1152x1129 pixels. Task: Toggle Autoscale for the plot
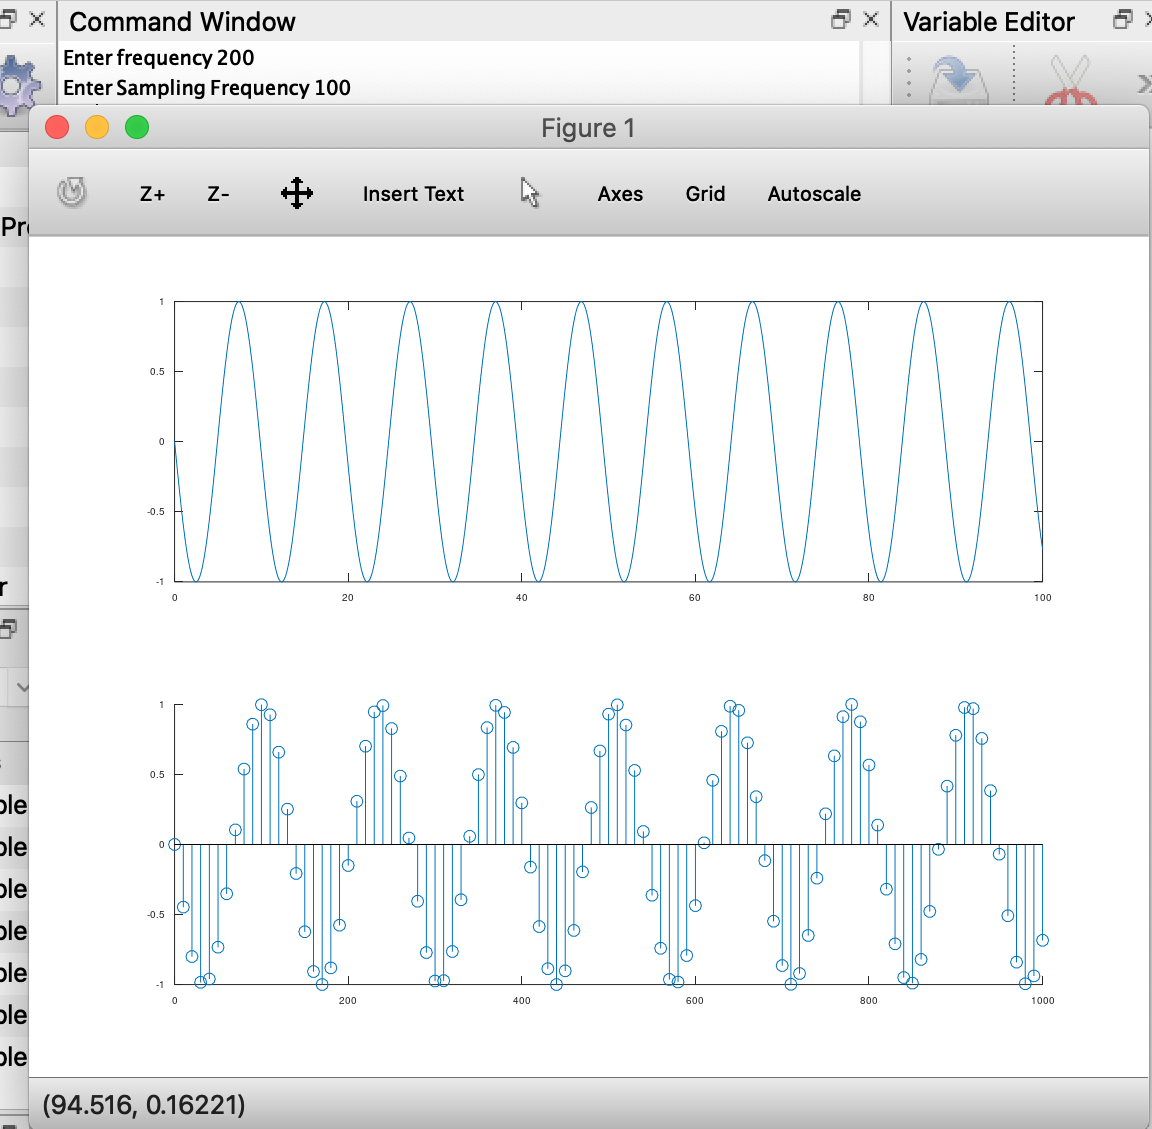tap(814, 194)
